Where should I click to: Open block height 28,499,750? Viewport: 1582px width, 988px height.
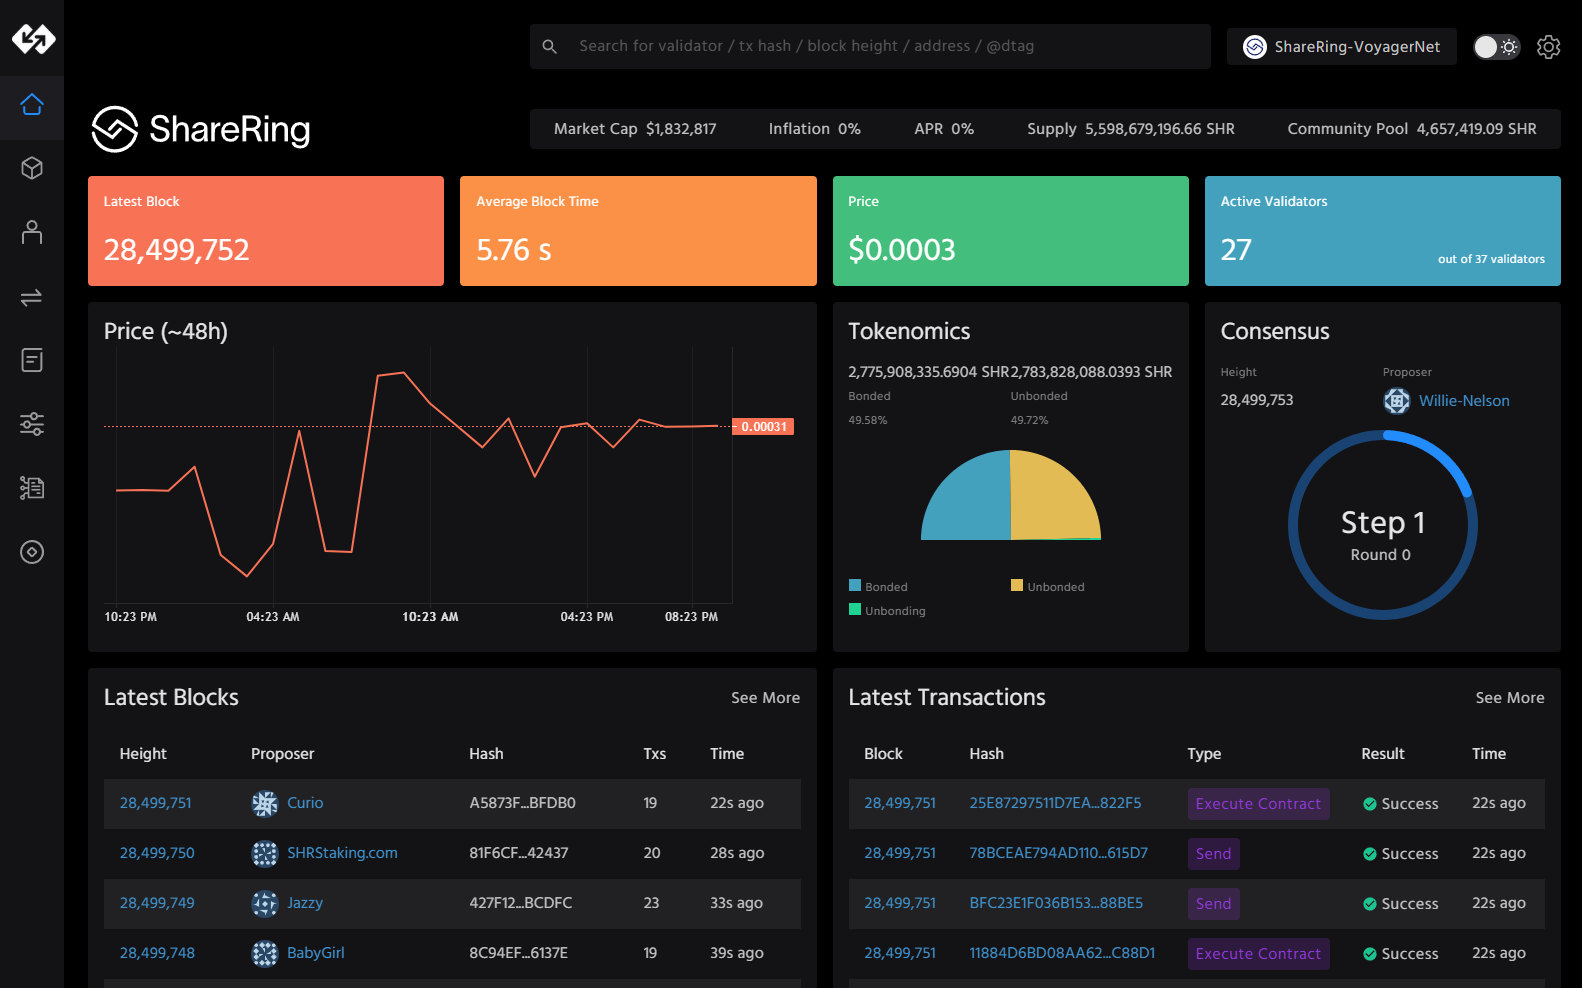[157, 853]
